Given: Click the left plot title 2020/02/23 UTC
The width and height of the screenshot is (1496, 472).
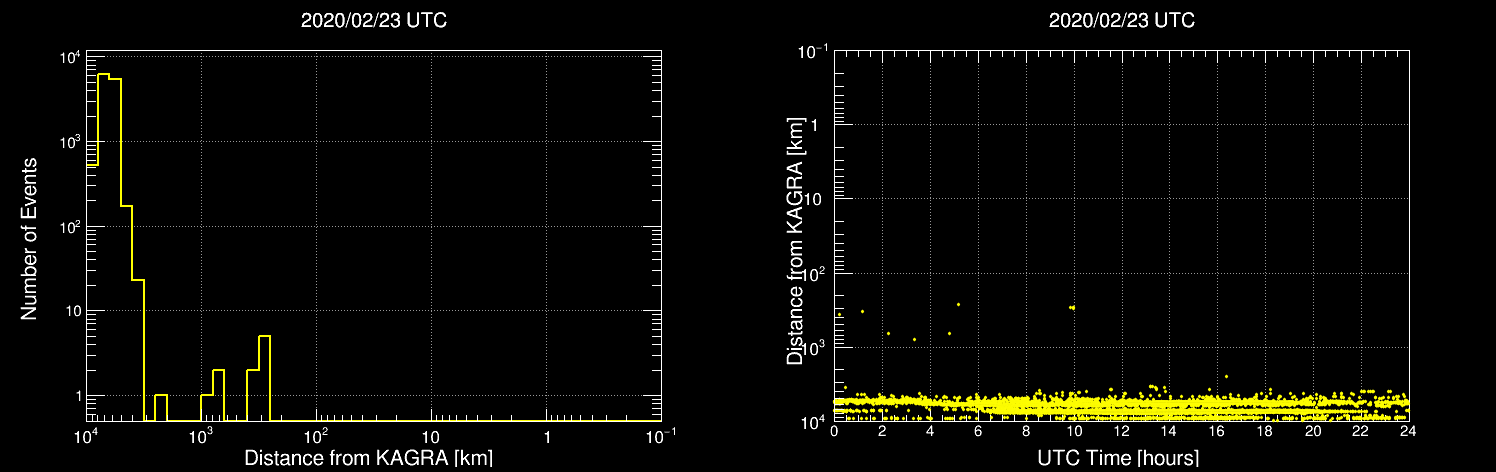Looking at the screenshot, I should [x=373, y=21].
